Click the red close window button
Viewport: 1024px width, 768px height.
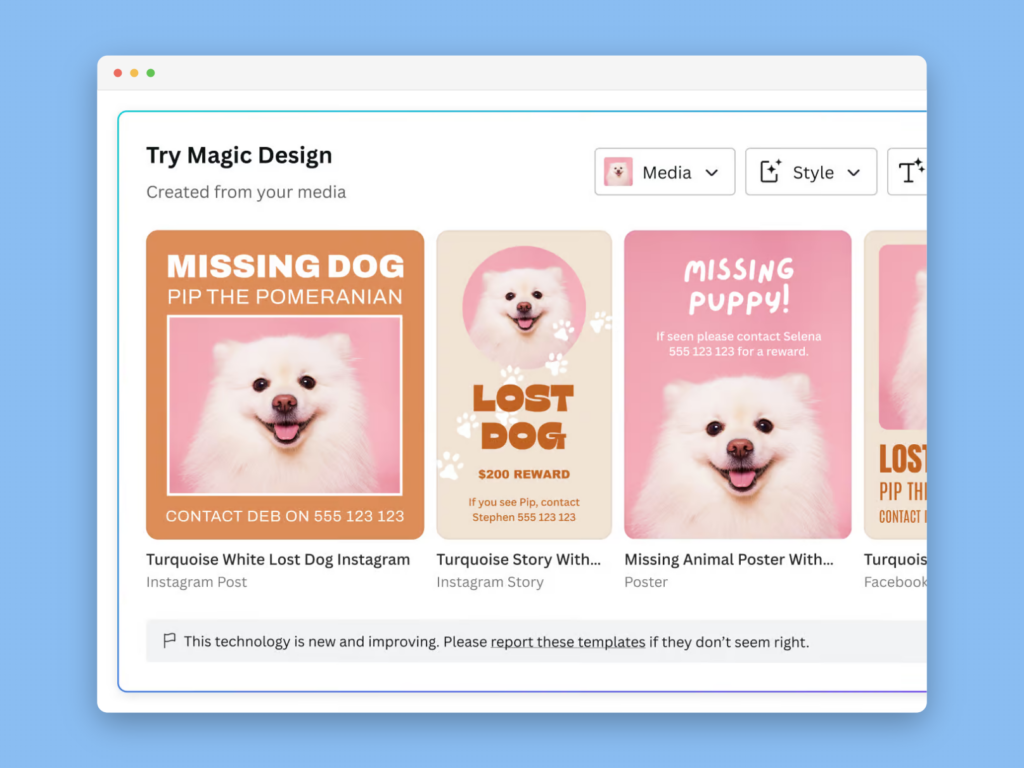click(x=118, y=73)
